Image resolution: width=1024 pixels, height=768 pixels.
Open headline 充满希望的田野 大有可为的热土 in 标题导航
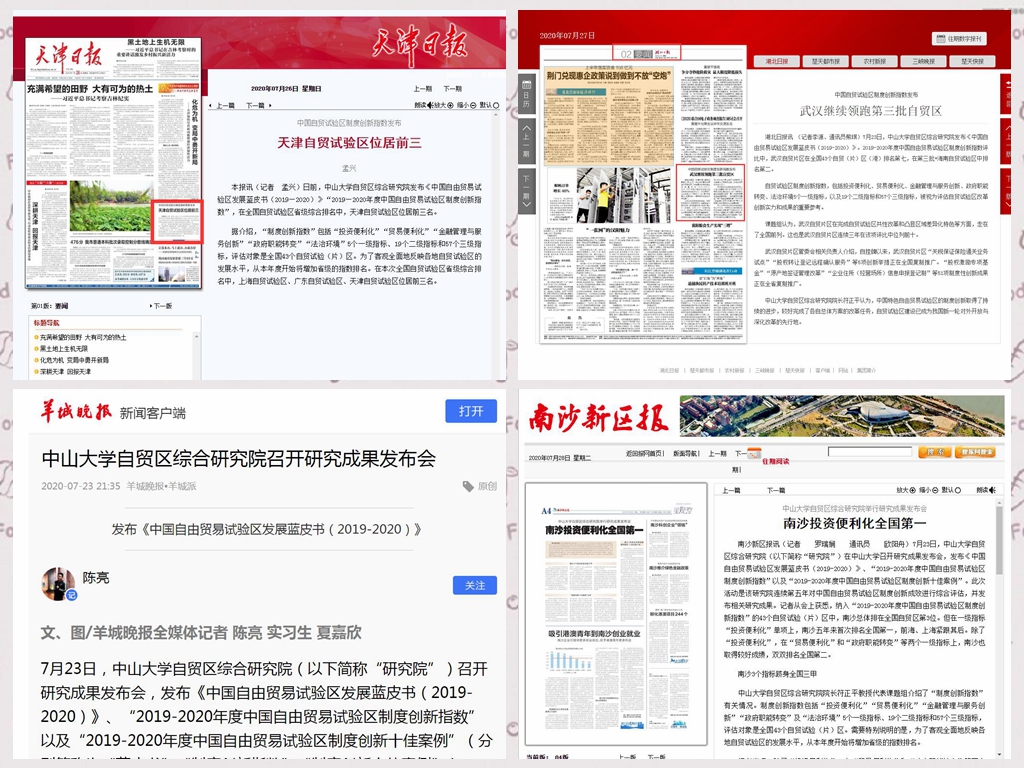(x=83, y=338)
